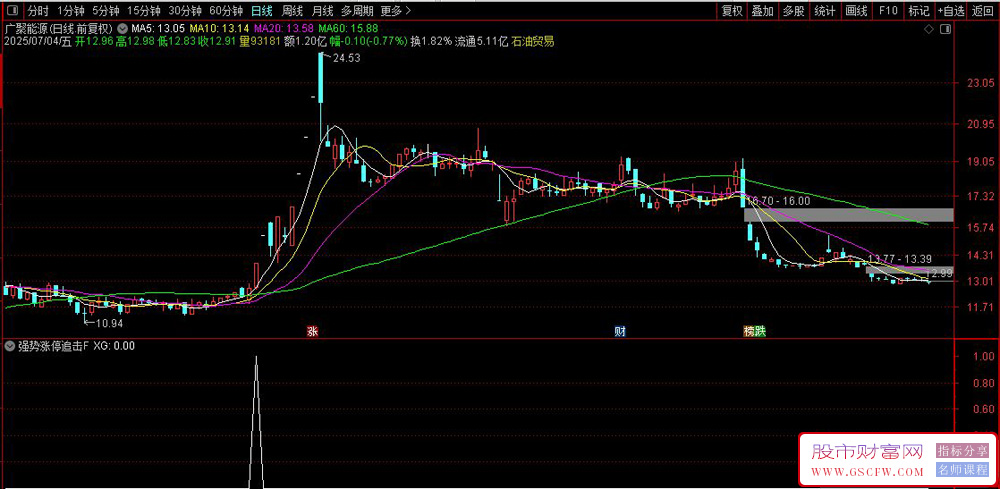Switch to 分时 chart tab
The height and width of the screenshot is (489, 1000).
[38, 11]
